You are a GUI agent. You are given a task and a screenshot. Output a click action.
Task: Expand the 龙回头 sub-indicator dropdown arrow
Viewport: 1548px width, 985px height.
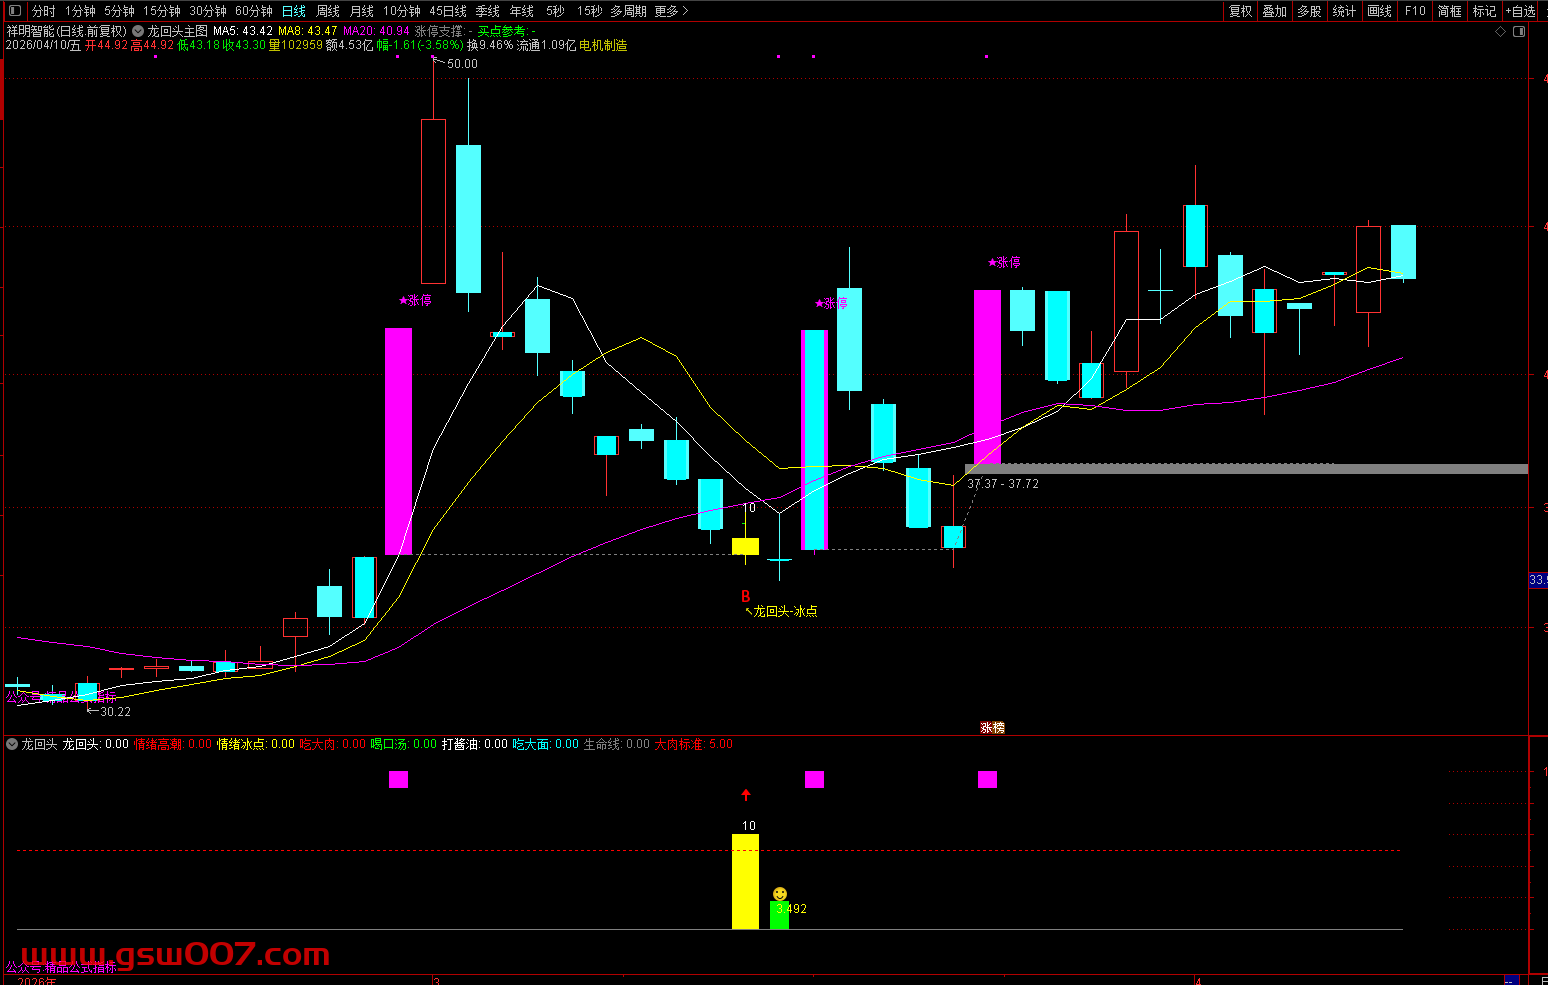[x=12, y=744]
